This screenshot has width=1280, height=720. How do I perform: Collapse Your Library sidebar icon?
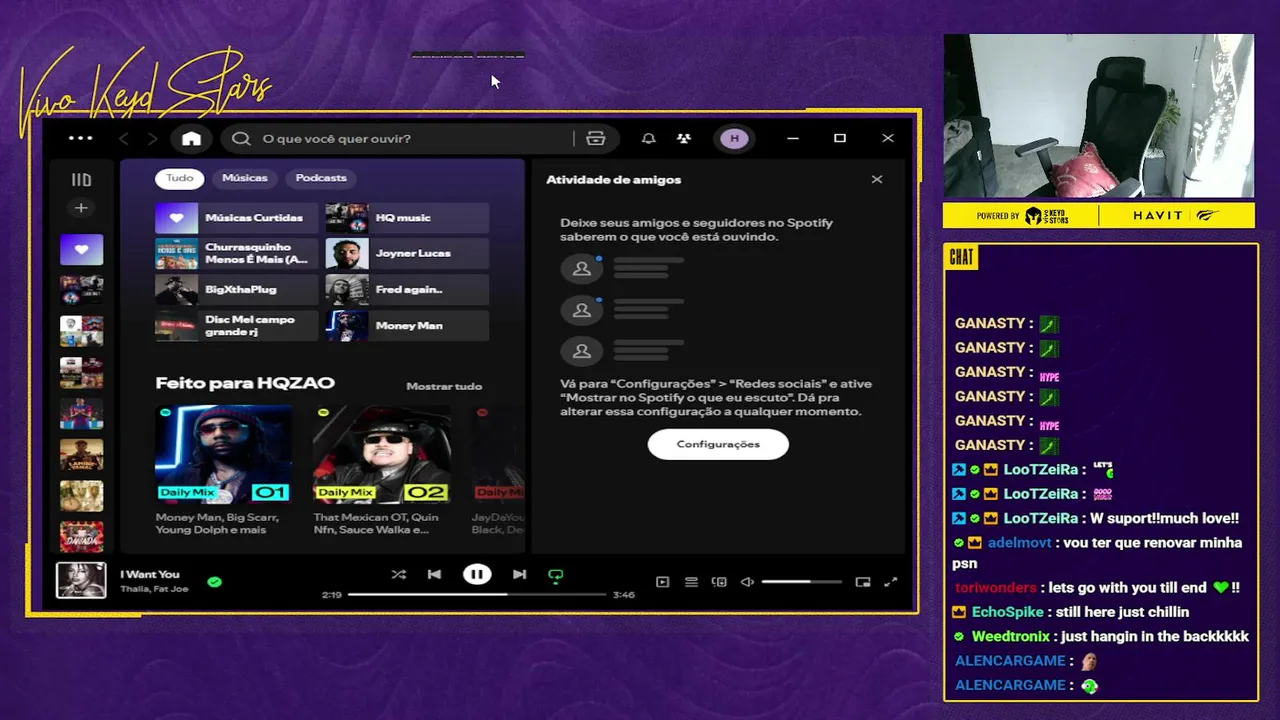(x=81, y=180)
